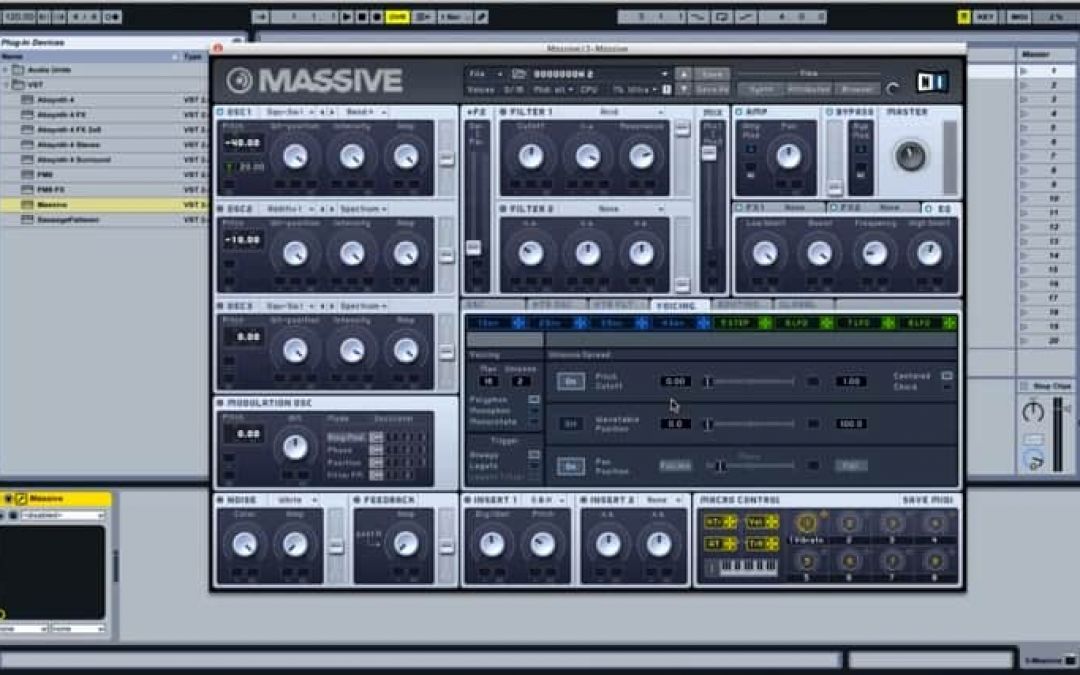Click the KTr macro source crosshair
The height and width of the screenshot is (675, 1080).
[x=729, y=523]
